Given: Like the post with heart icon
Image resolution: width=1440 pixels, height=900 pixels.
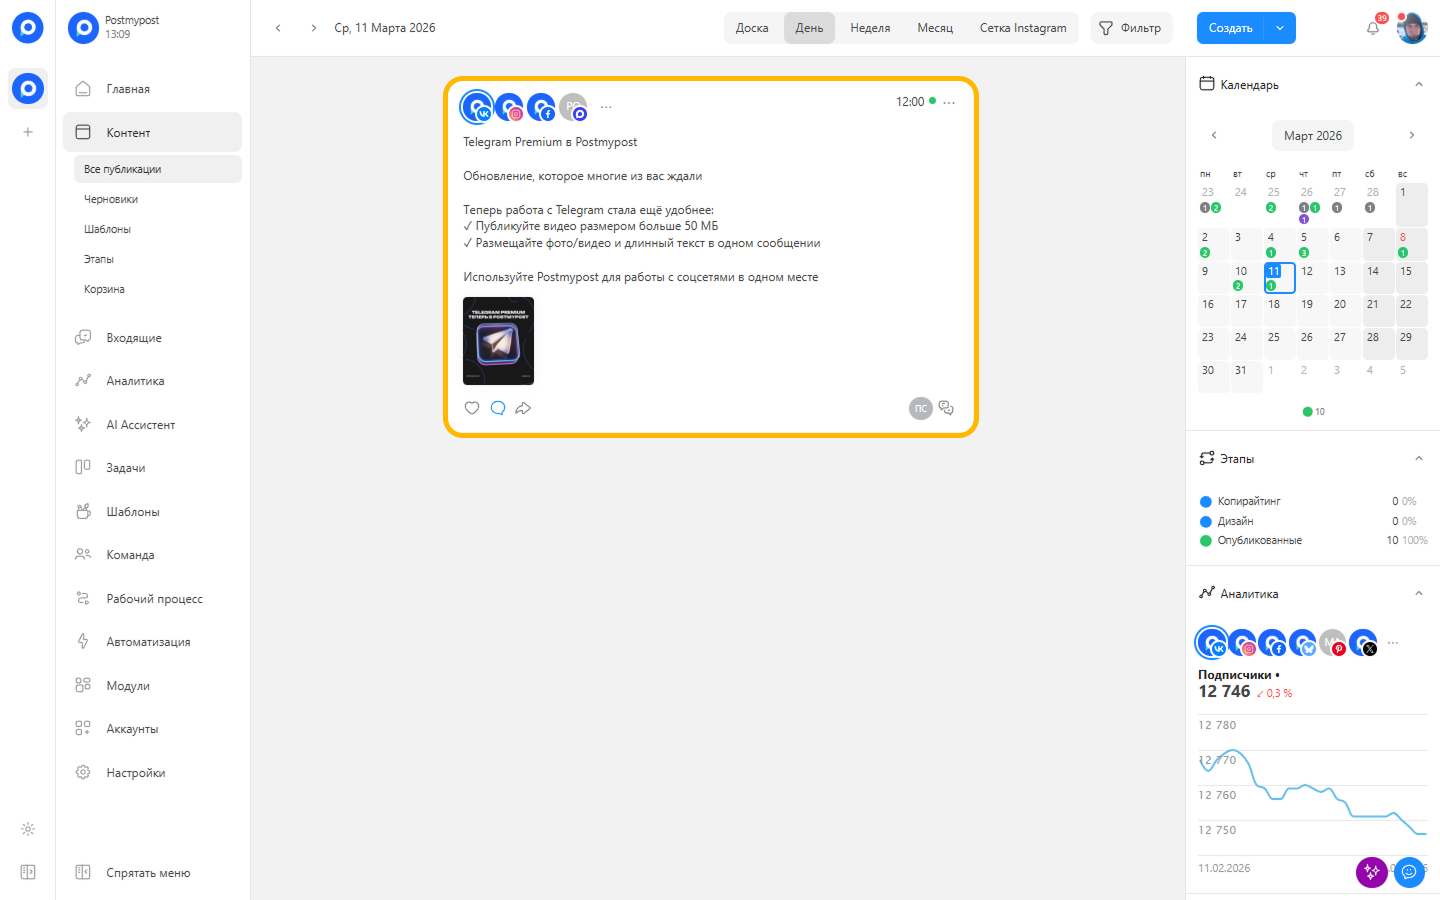Looking at the screenshot, I should 472,408.
